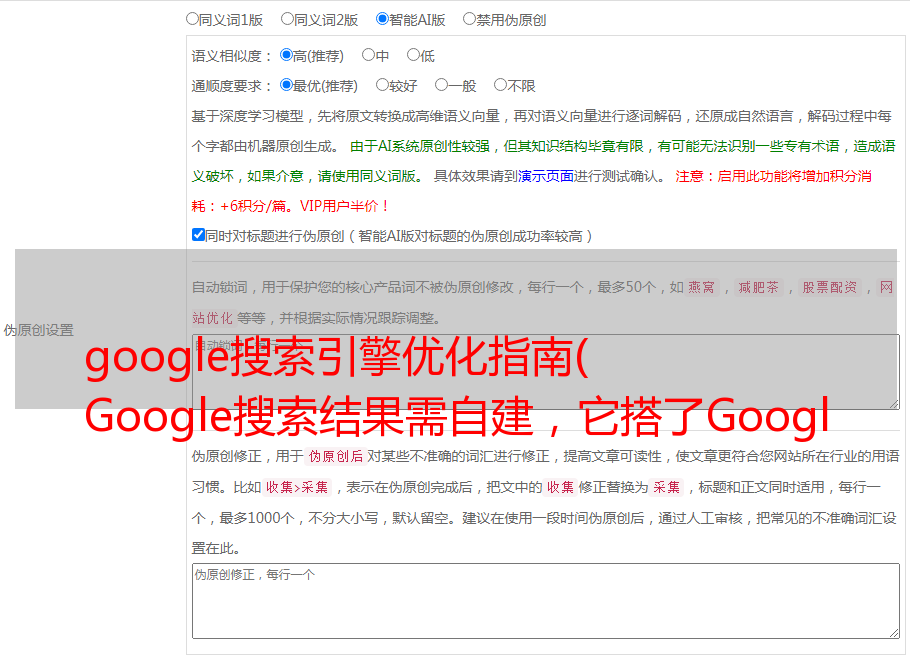
Task: Click the 伪原创修正 textarea
Action: point(546,601)
